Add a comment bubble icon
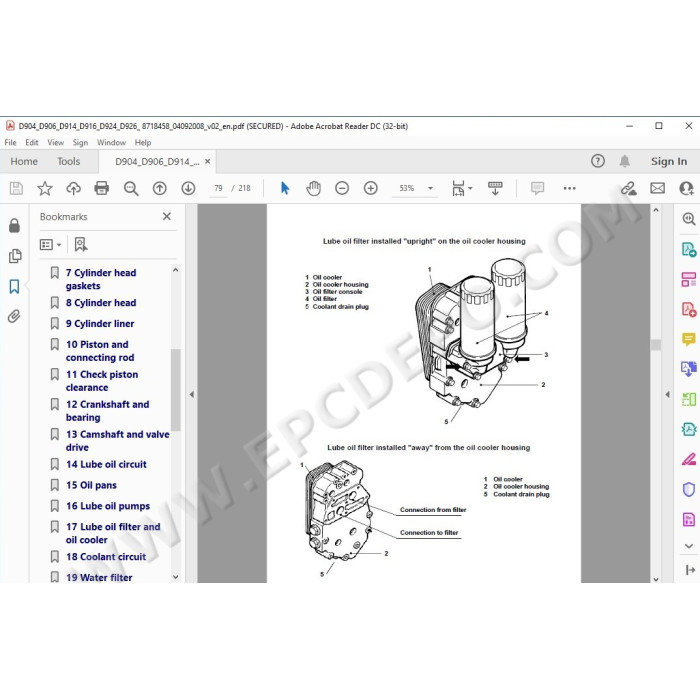Screen dimensions: 700x700 click(x=538, y=188)
